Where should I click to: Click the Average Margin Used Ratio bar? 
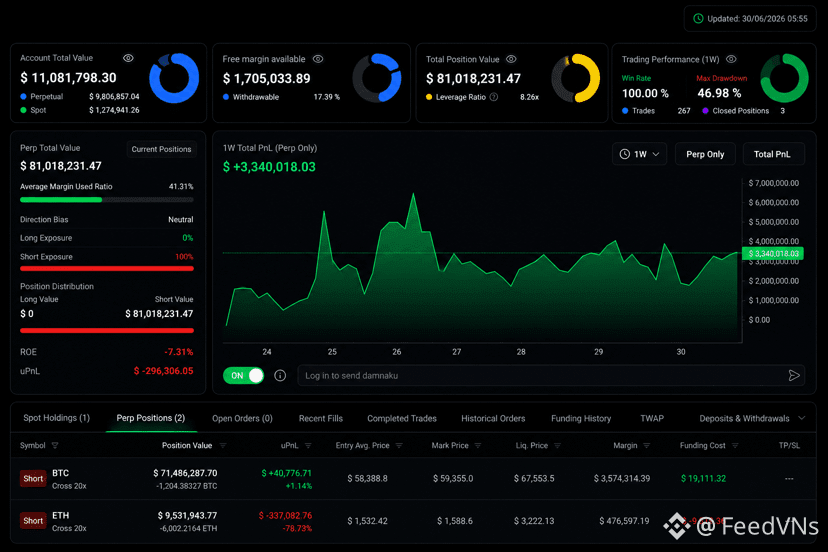107,200
